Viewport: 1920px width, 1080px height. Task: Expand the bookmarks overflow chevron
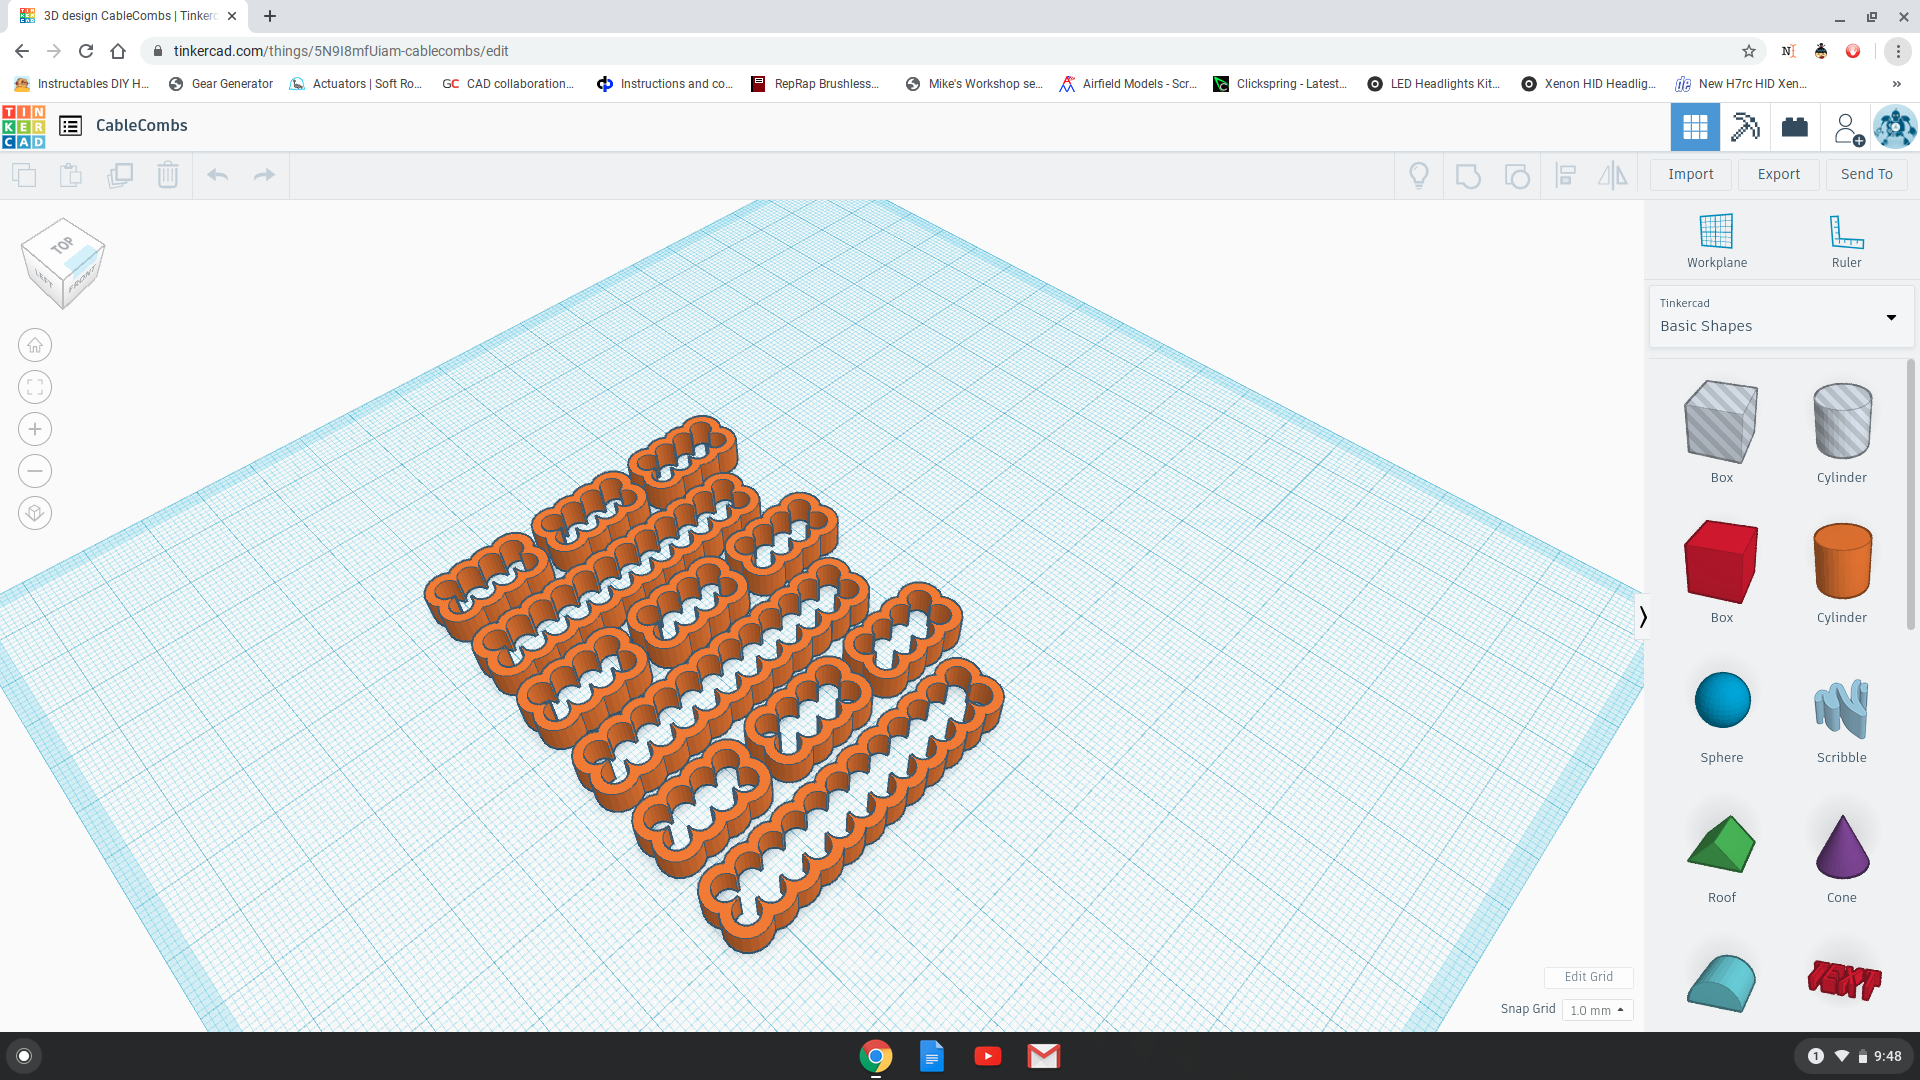coord(1896,84)
